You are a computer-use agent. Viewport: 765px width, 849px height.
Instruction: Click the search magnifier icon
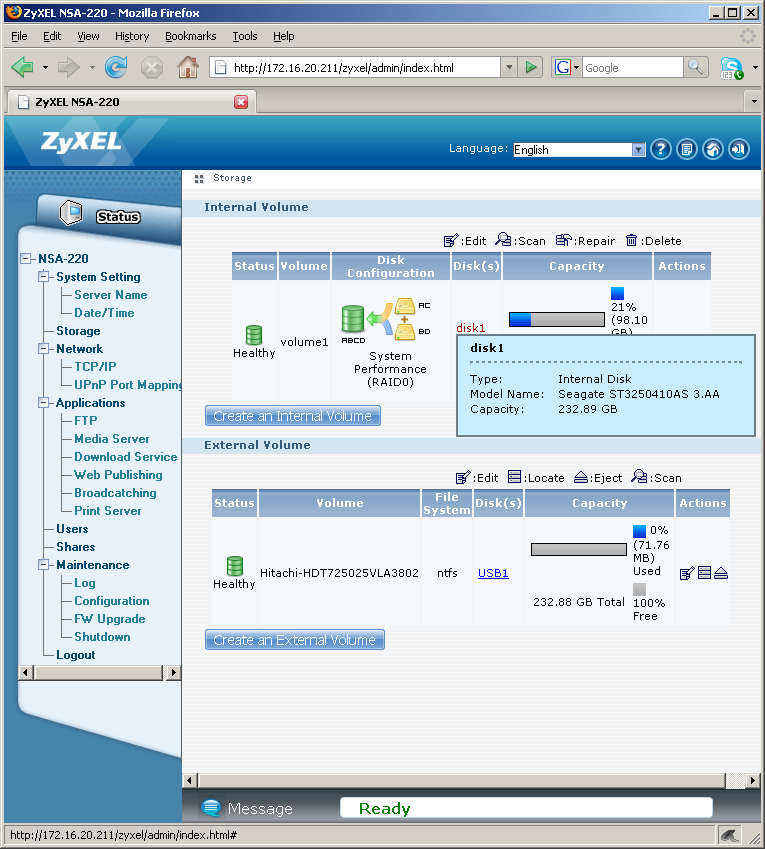(x=695, y=68)
